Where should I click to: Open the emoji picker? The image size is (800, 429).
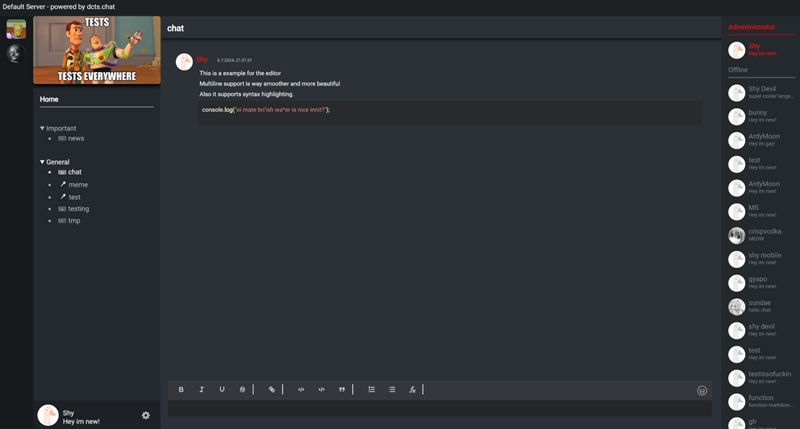coord(702,390)
